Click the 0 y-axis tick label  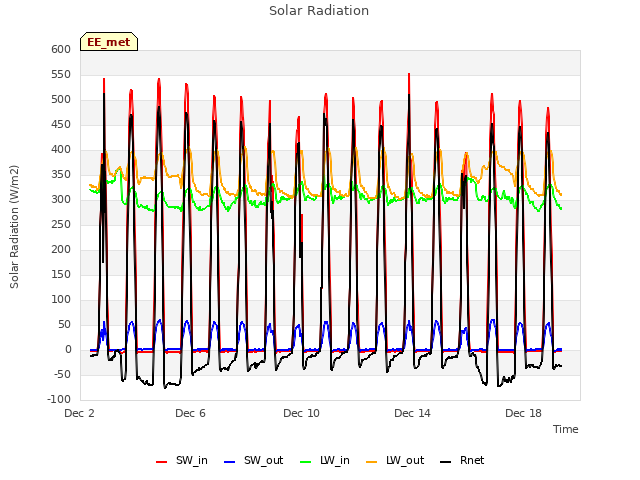(68, 349)
